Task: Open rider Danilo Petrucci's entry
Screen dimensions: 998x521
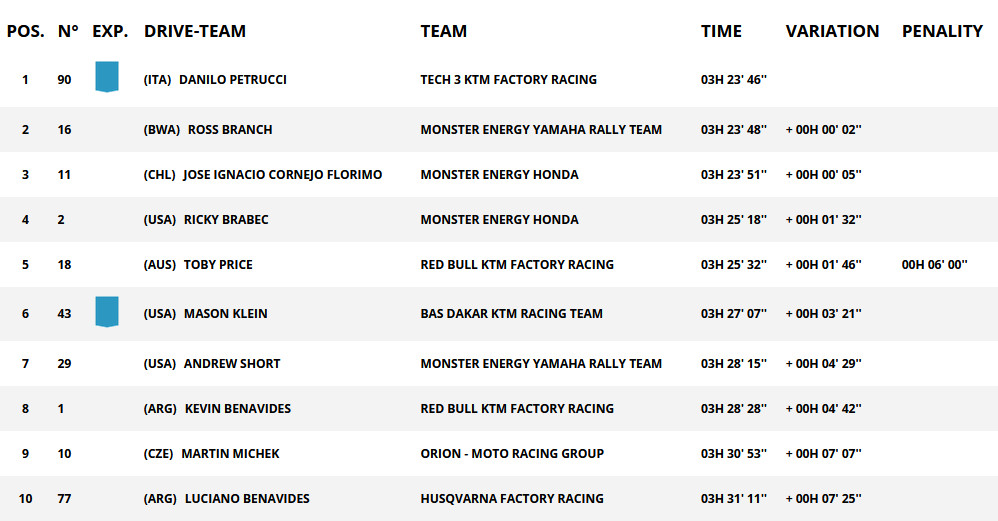Action: pos(233,80)
